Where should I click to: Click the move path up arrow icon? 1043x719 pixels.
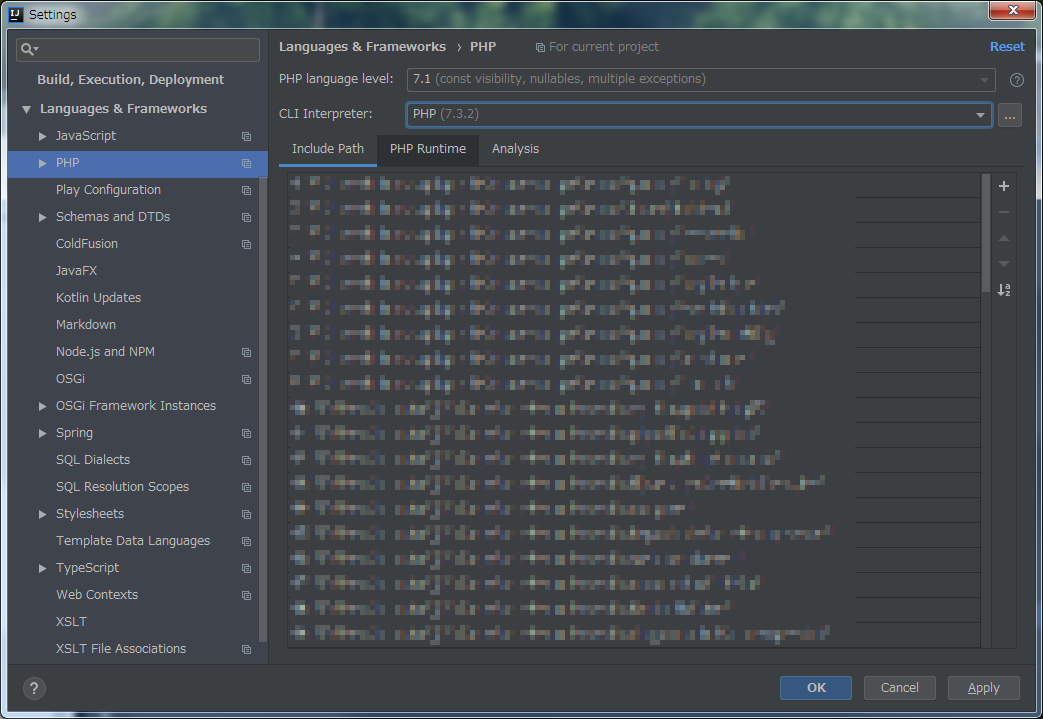pyautogui.click(x=1004, y=238)
